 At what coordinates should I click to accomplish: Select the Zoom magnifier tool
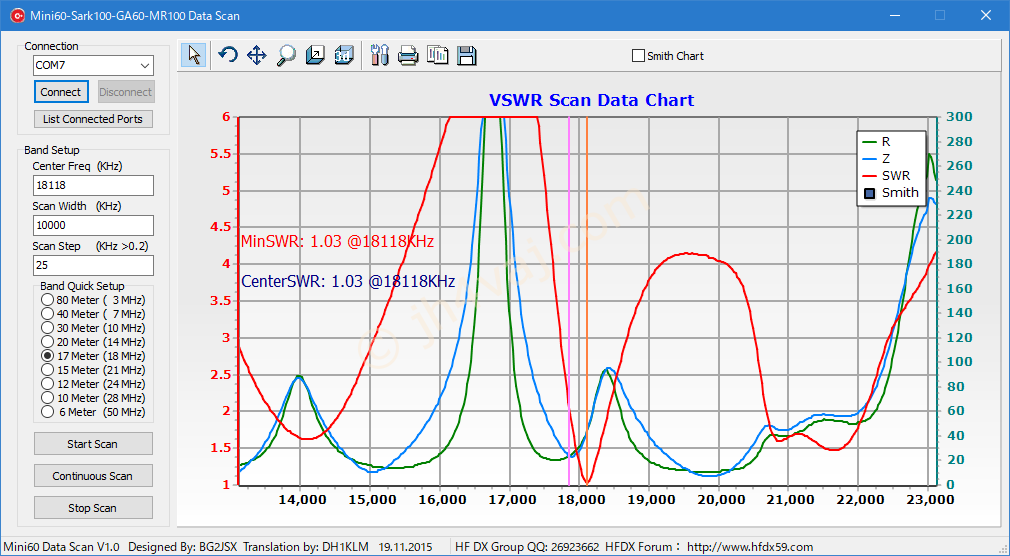pos(285,55)
